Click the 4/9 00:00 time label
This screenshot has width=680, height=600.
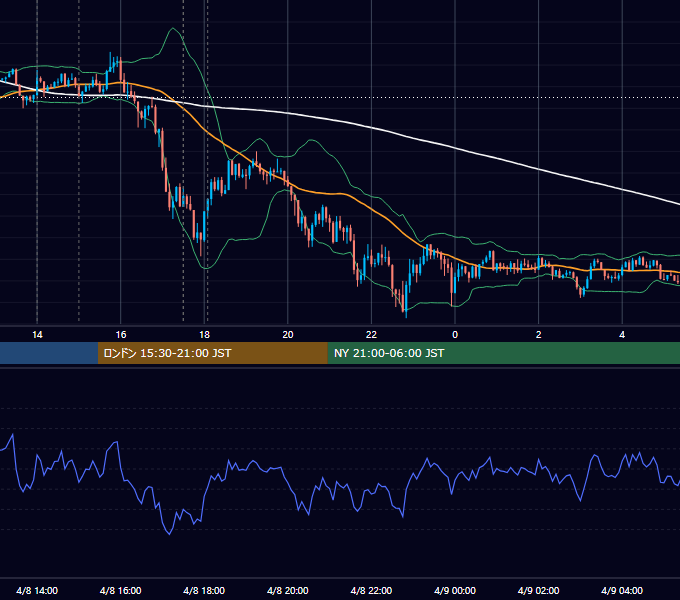(455, 590)
